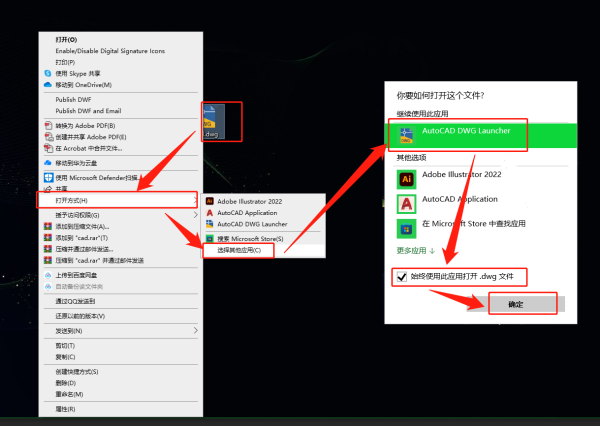This screenshot has height=426, width=600.
Task: Expand the 授予访问权限(G) submenu arrow
Action: 196,215
